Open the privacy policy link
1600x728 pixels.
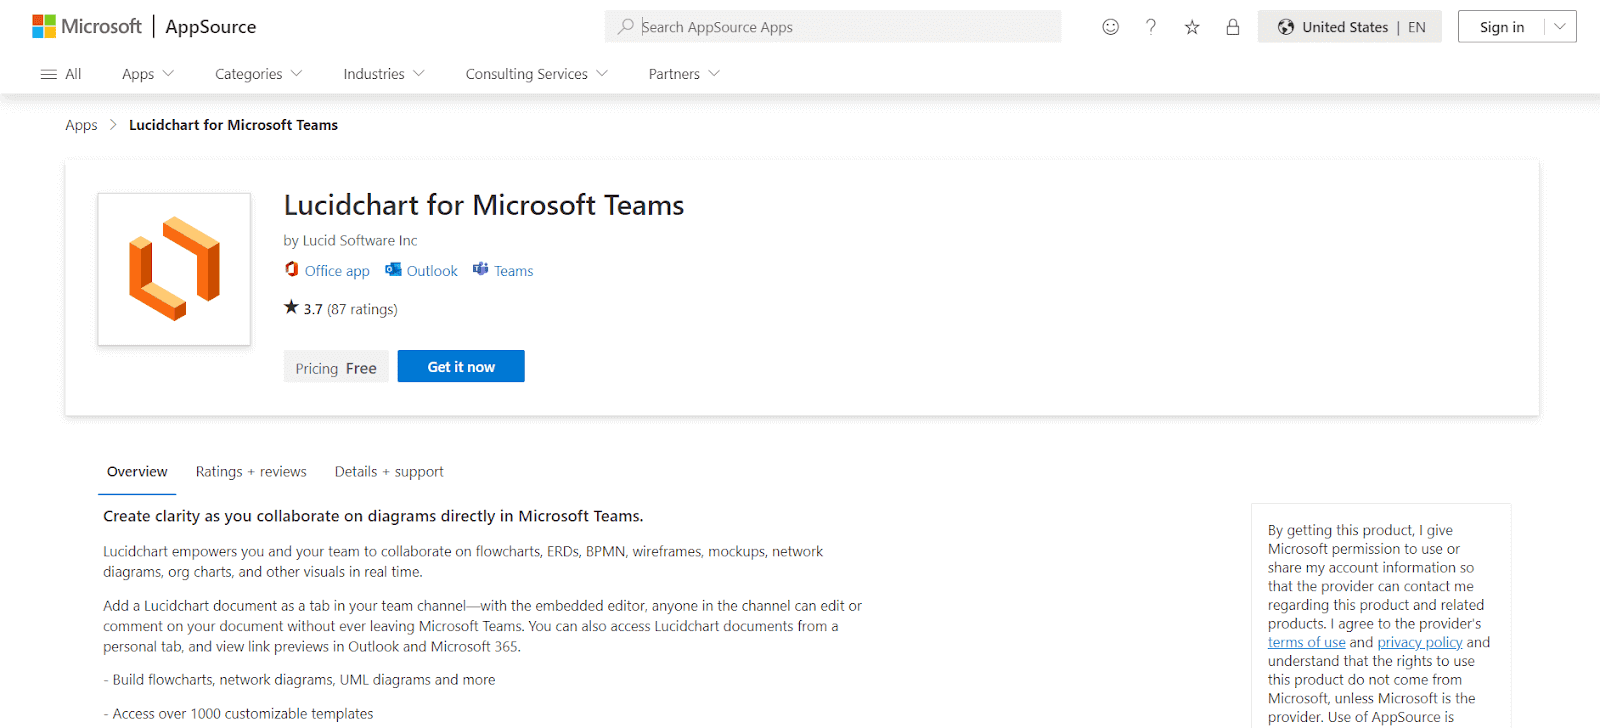click(1420, 643)
